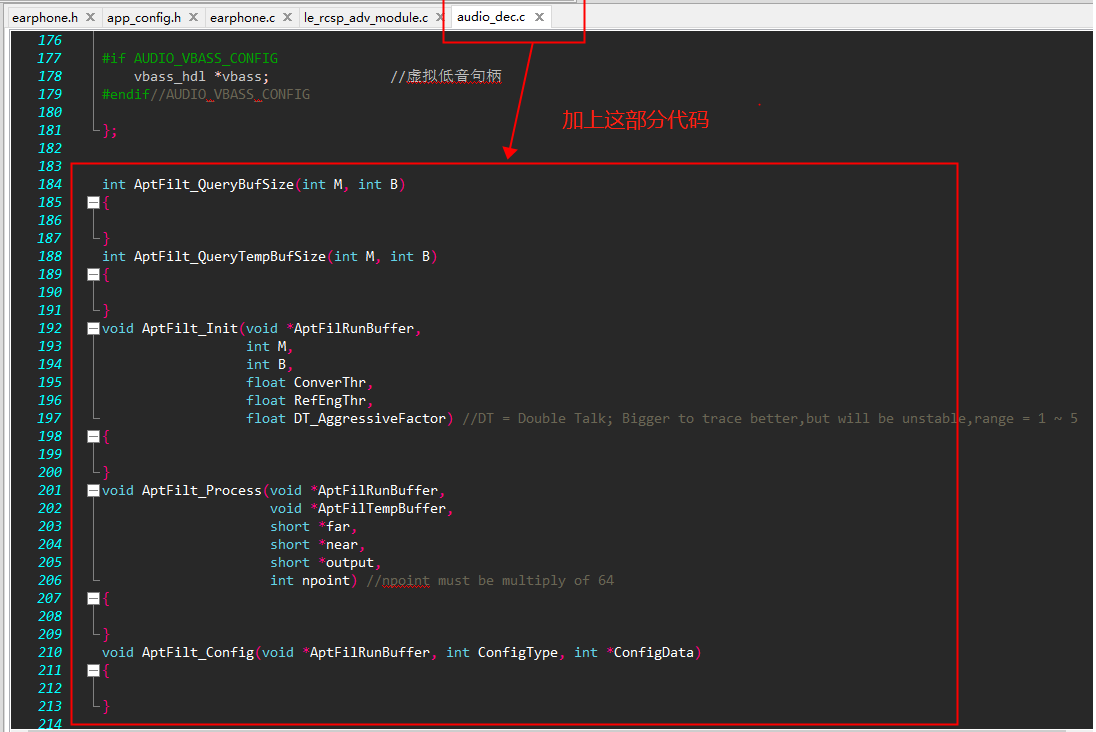Click the AptFilTempBuffer parameter
Viewport: 1096px width, 732px height.
[x=382, y=508]
